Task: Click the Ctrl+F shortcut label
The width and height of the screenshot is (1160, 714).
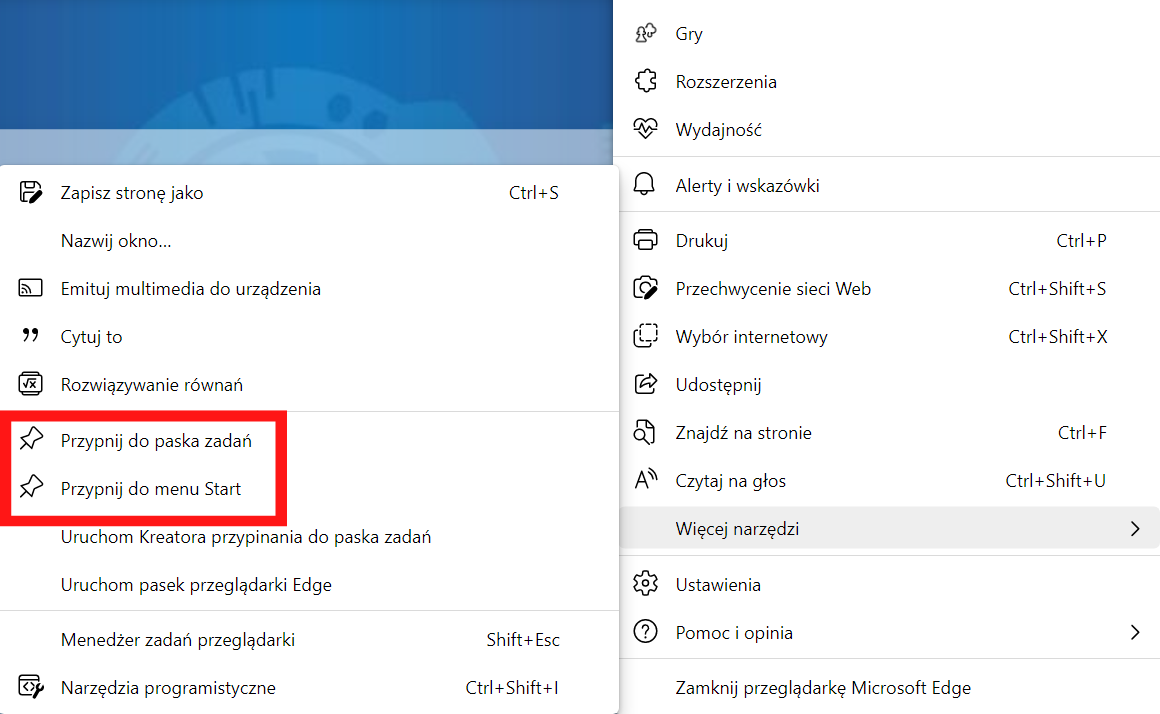Action: (1082, 433)
